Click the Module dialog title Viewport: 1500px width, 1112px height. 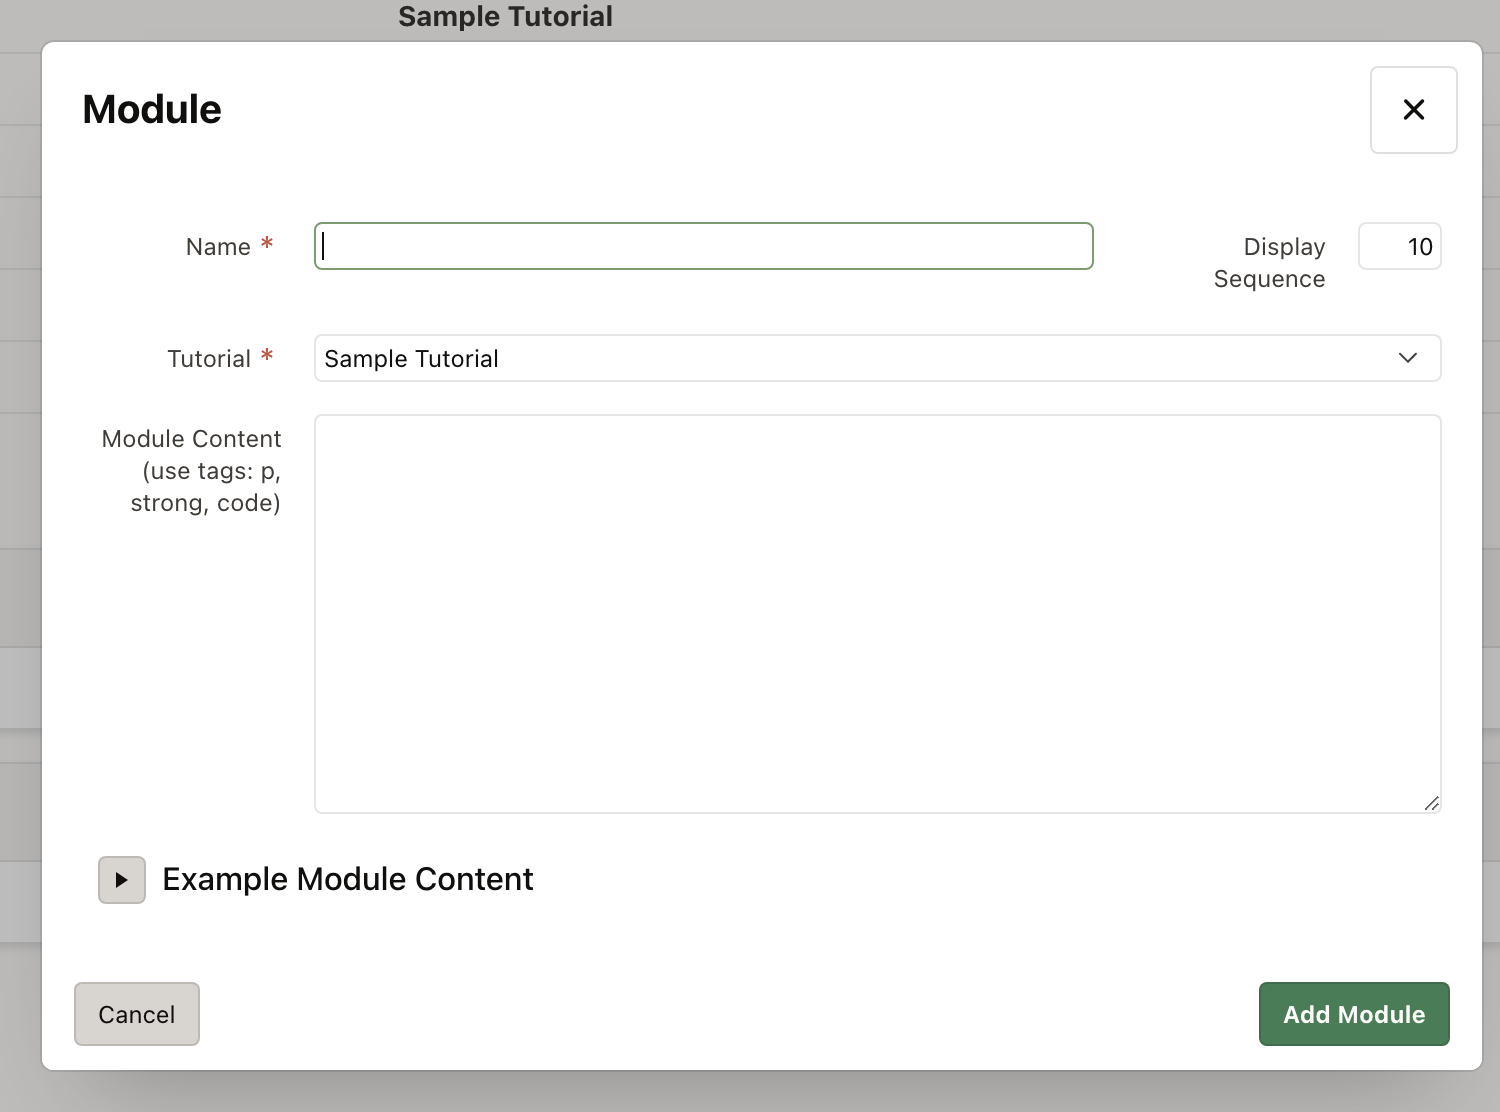coord(152,109)
